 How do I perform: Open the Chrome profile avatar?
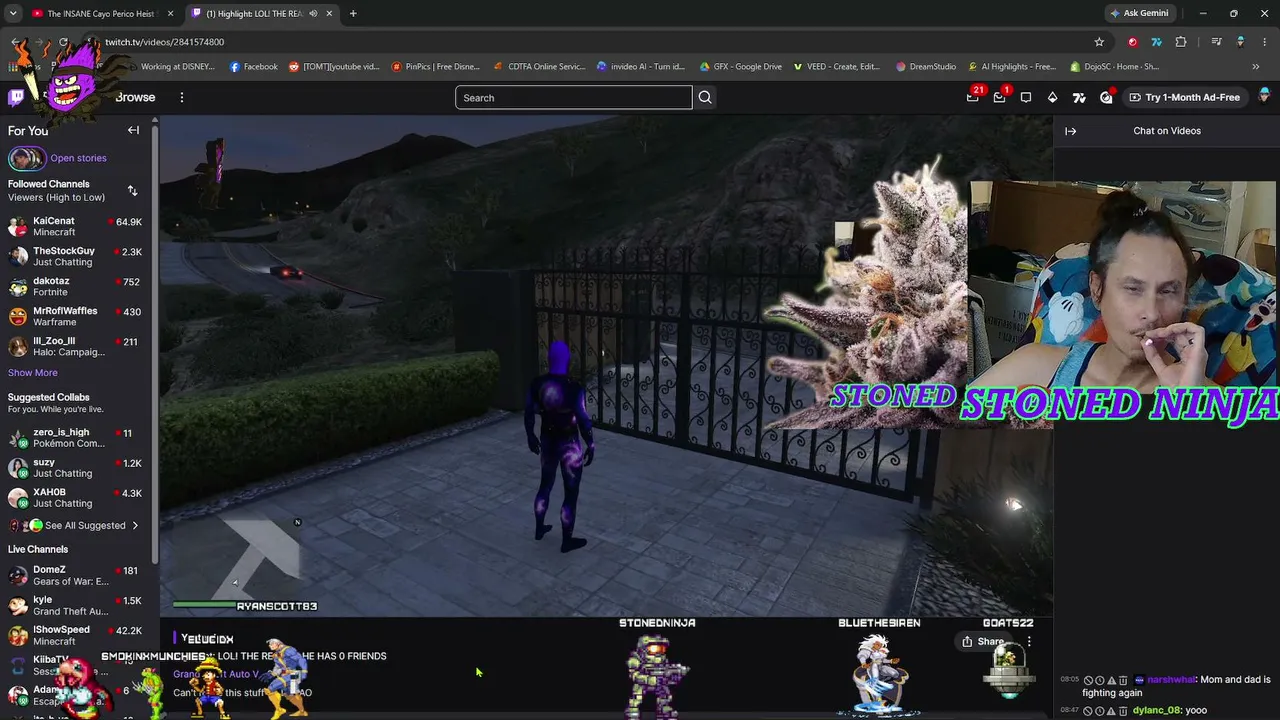(x=1240, y=42)
